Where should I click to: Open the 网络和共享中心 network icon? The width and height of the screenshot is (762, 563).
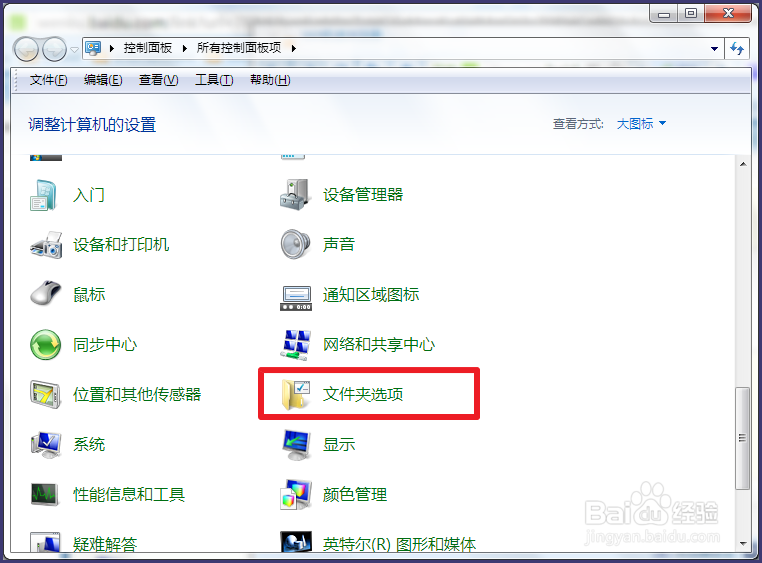tap(295, 345)
